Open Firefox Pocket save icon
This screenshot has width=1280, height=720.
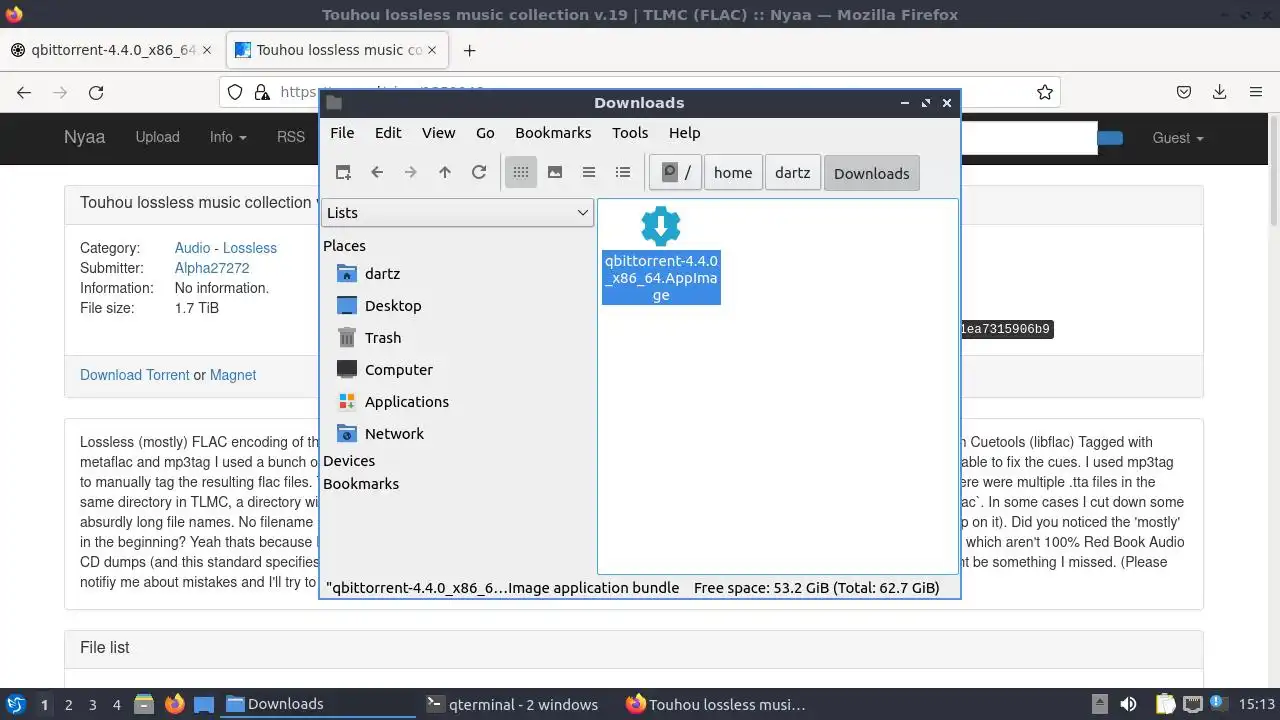[x=1184, y=92]
